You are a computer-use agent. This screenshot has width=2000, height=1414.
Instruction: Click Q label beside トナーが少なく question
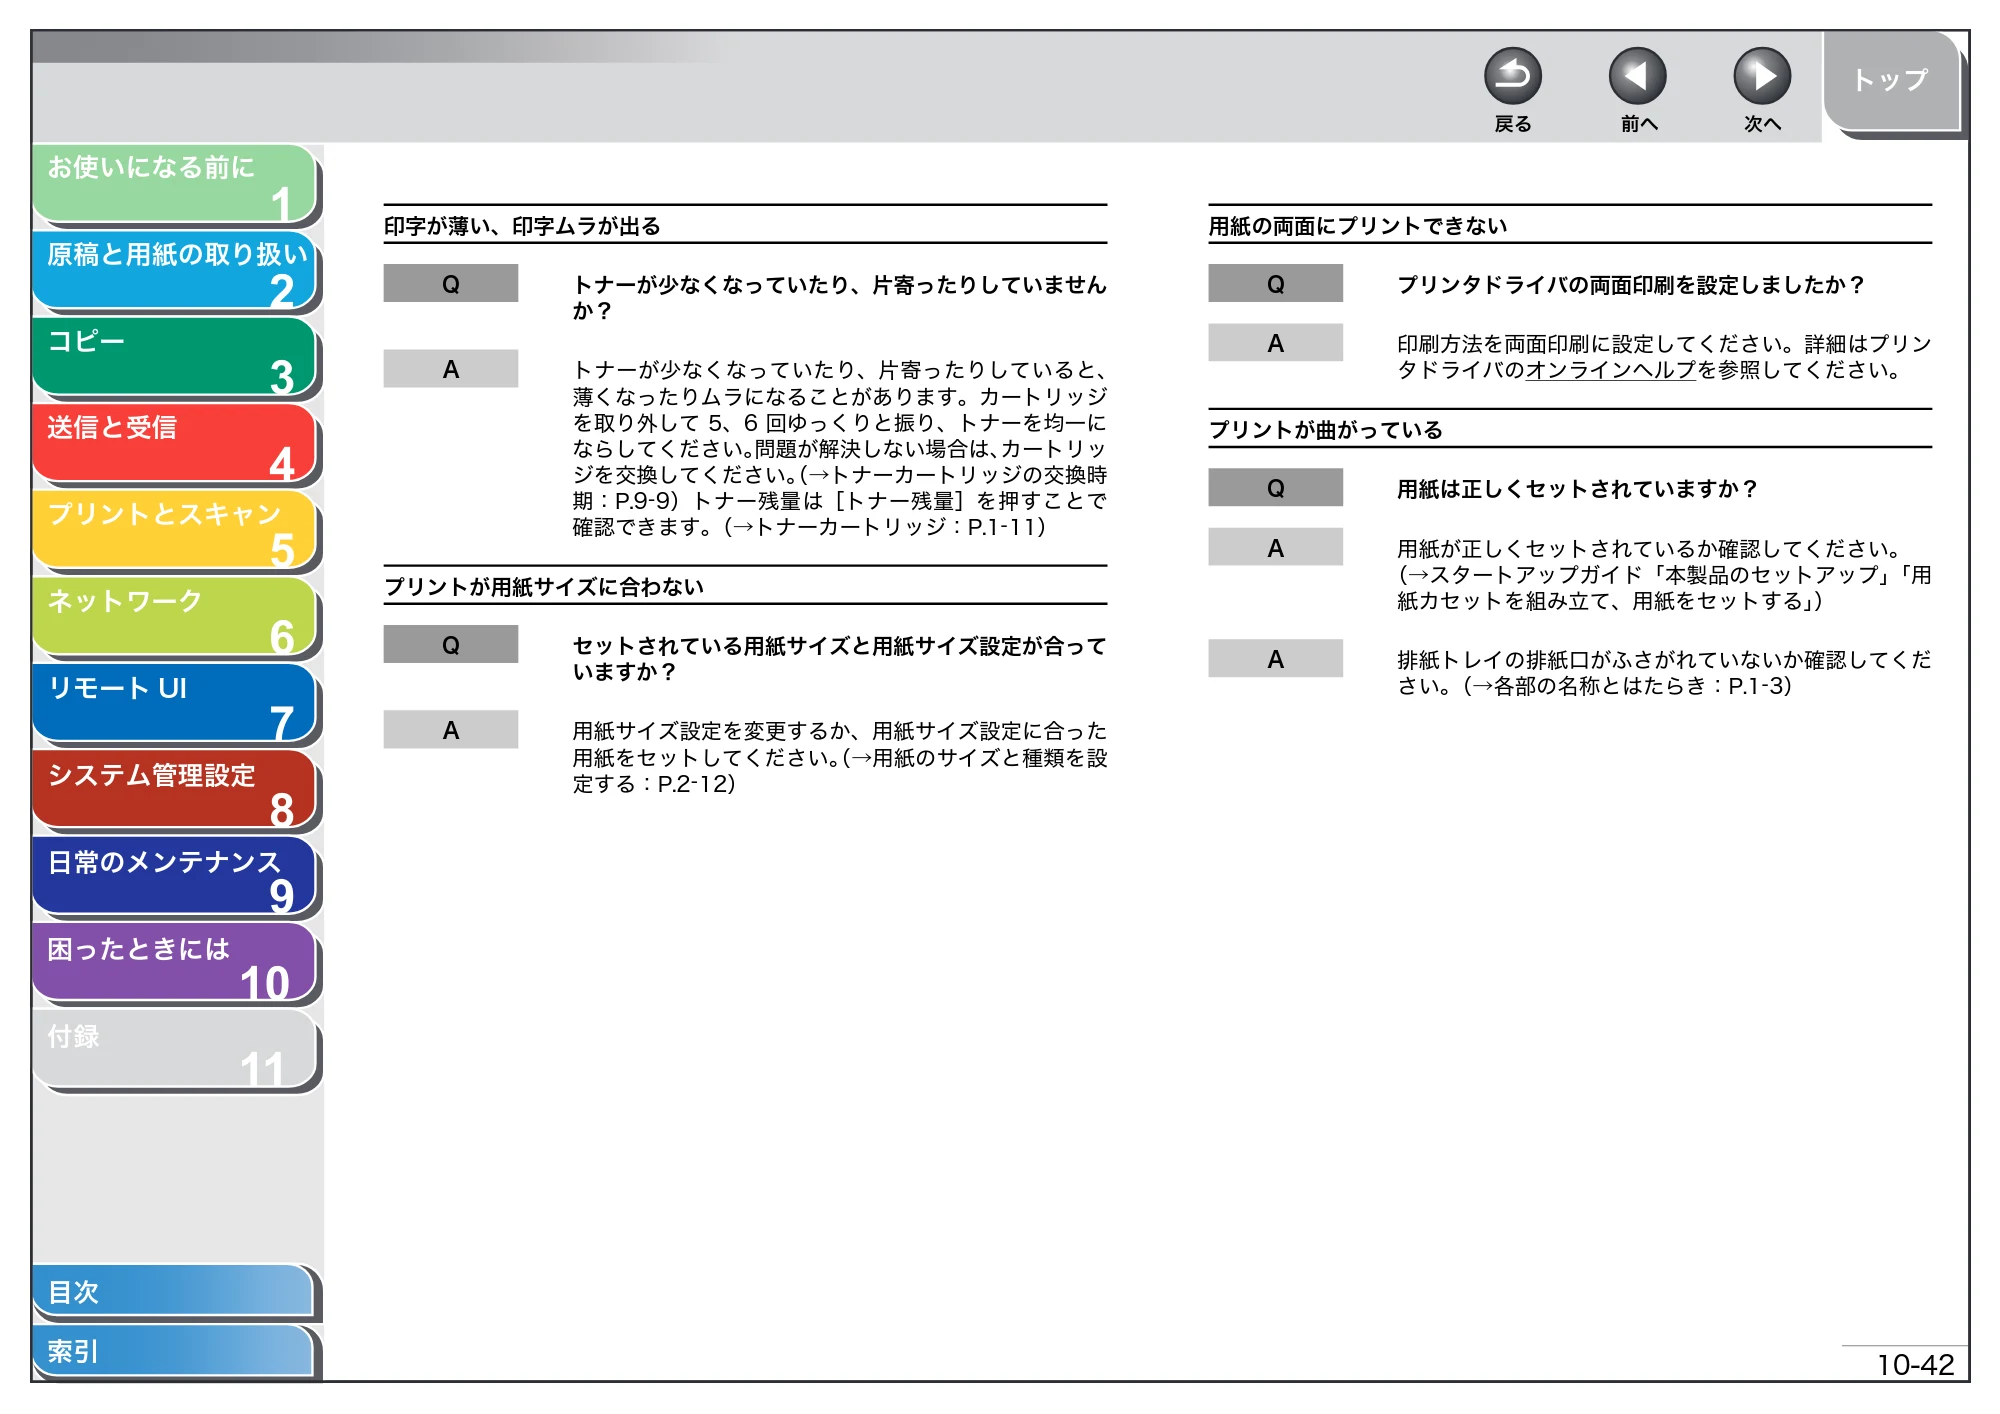(x=451, y=284)
